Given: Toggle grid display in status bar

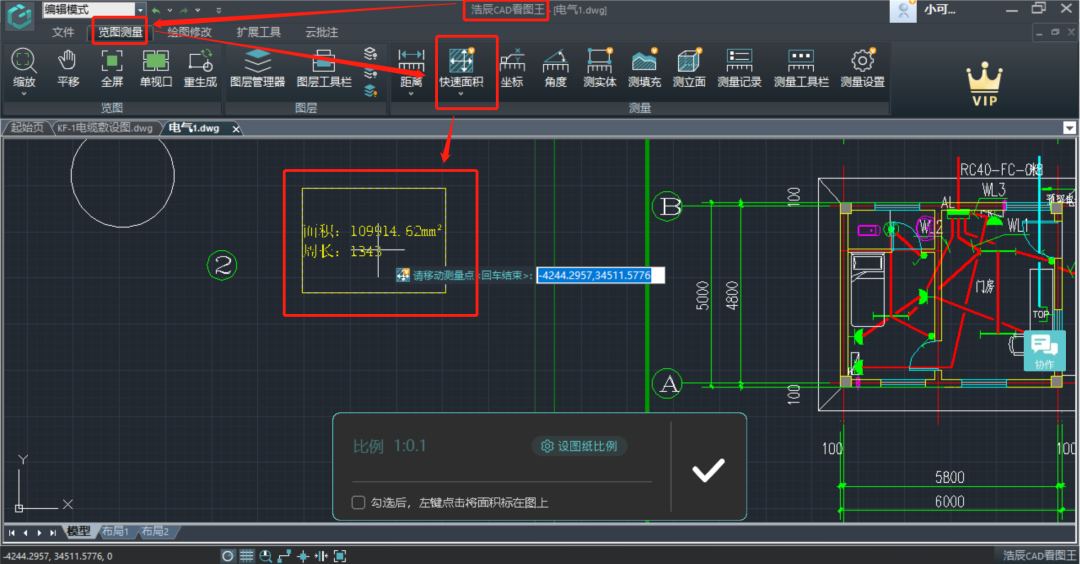Looking at the screenshot, I should (x=247, y=556).
